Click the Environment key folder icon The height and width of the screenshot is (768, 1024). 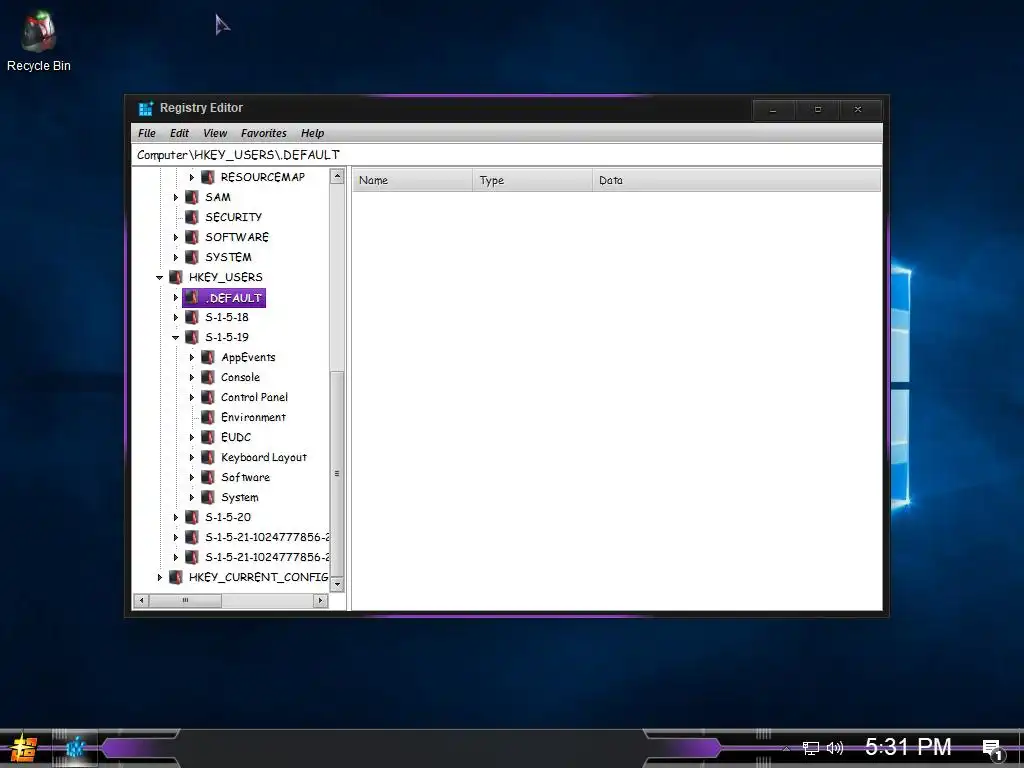[x=208, y=417]
